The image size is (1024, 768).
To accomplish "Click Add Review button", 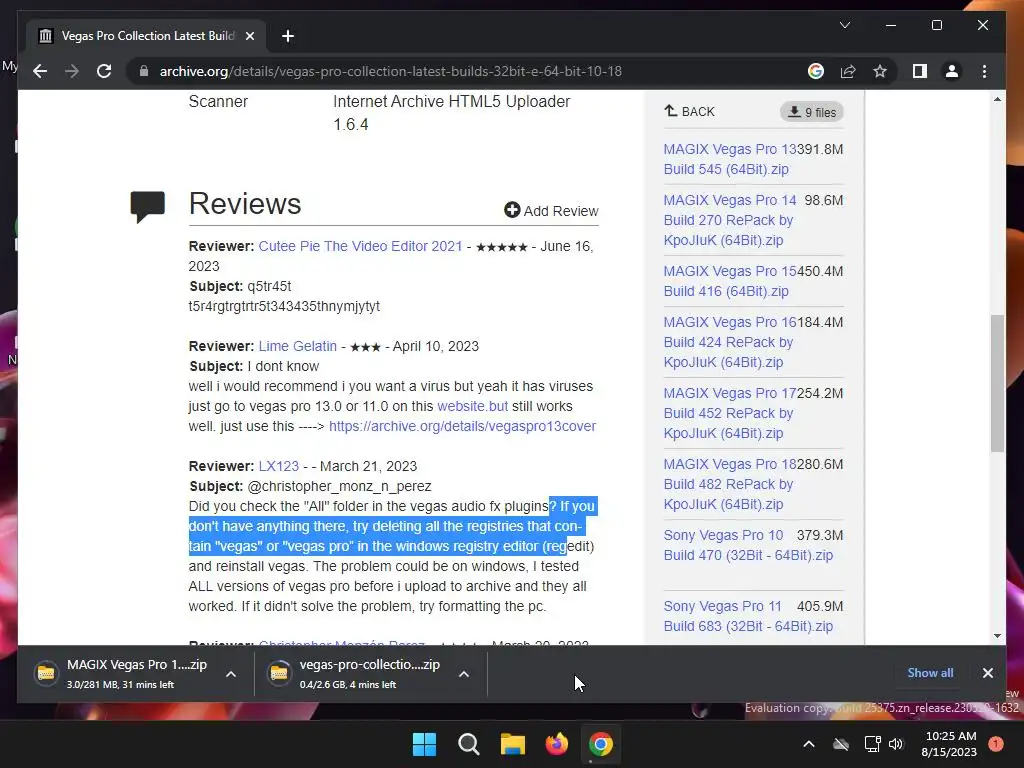I will (551, 210).
